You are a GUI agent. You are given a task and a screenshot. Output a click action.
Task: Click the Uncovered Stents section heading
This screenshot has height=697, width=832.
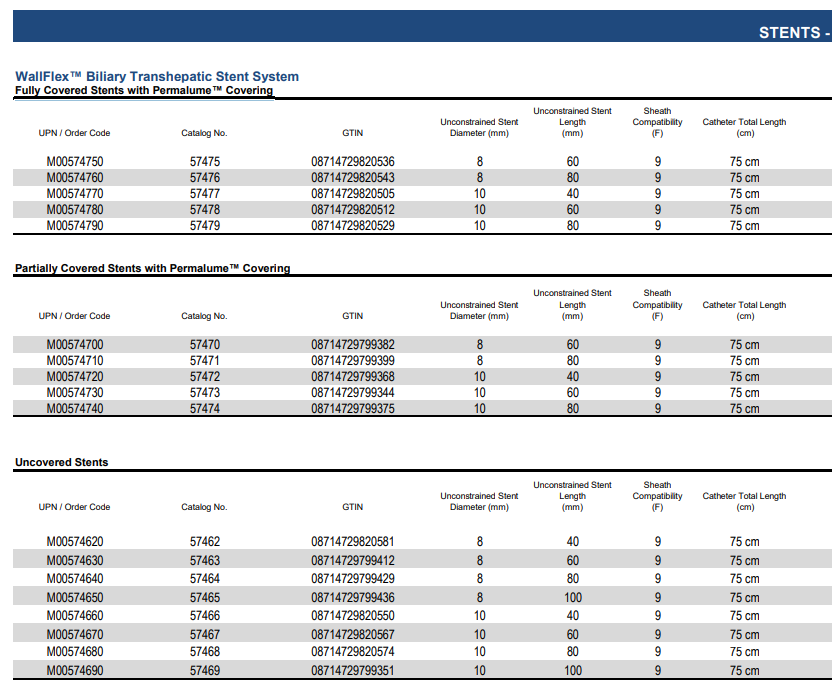(61, 462)
